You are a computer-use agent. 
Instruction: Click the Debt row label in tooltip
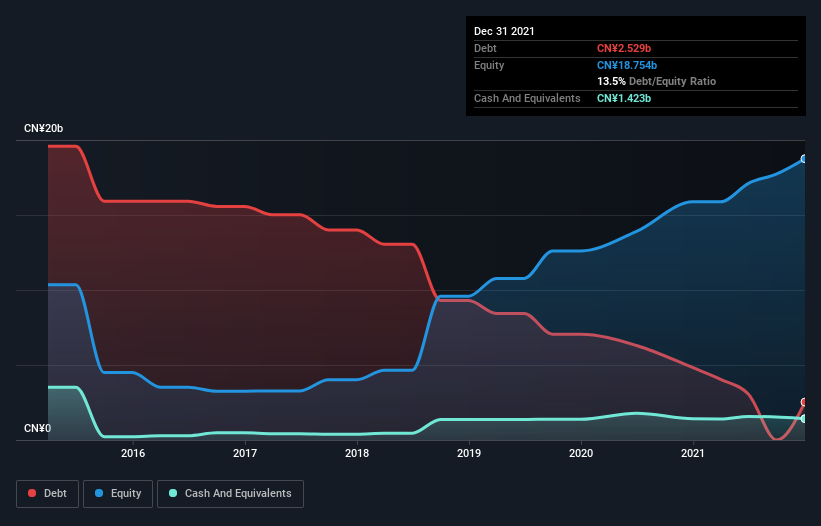(x=485, y=48)
